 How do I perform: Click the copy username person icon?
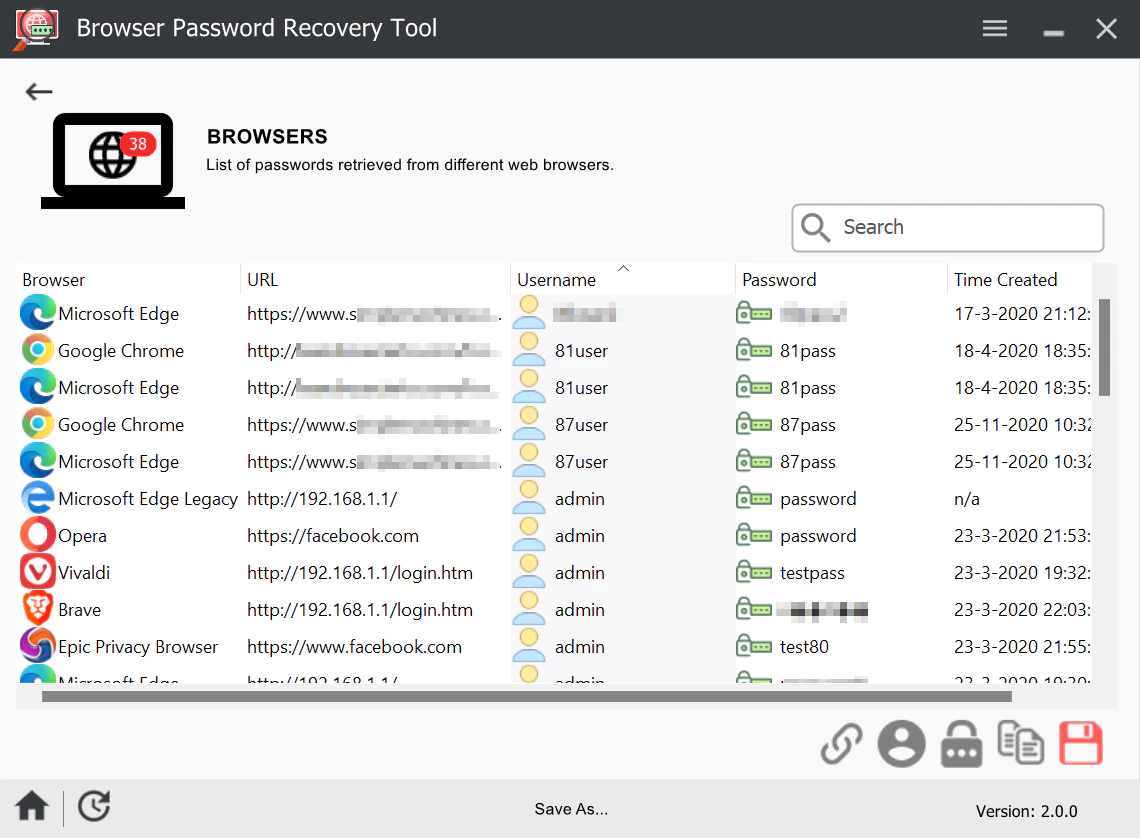902,744
